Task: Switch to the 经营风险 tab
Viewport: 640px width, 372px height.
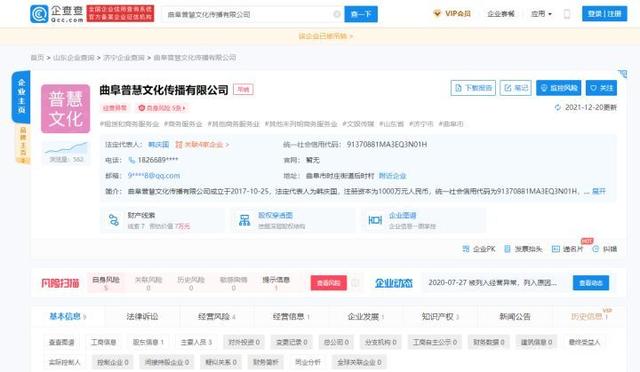Action: click(x=217, y=316)
